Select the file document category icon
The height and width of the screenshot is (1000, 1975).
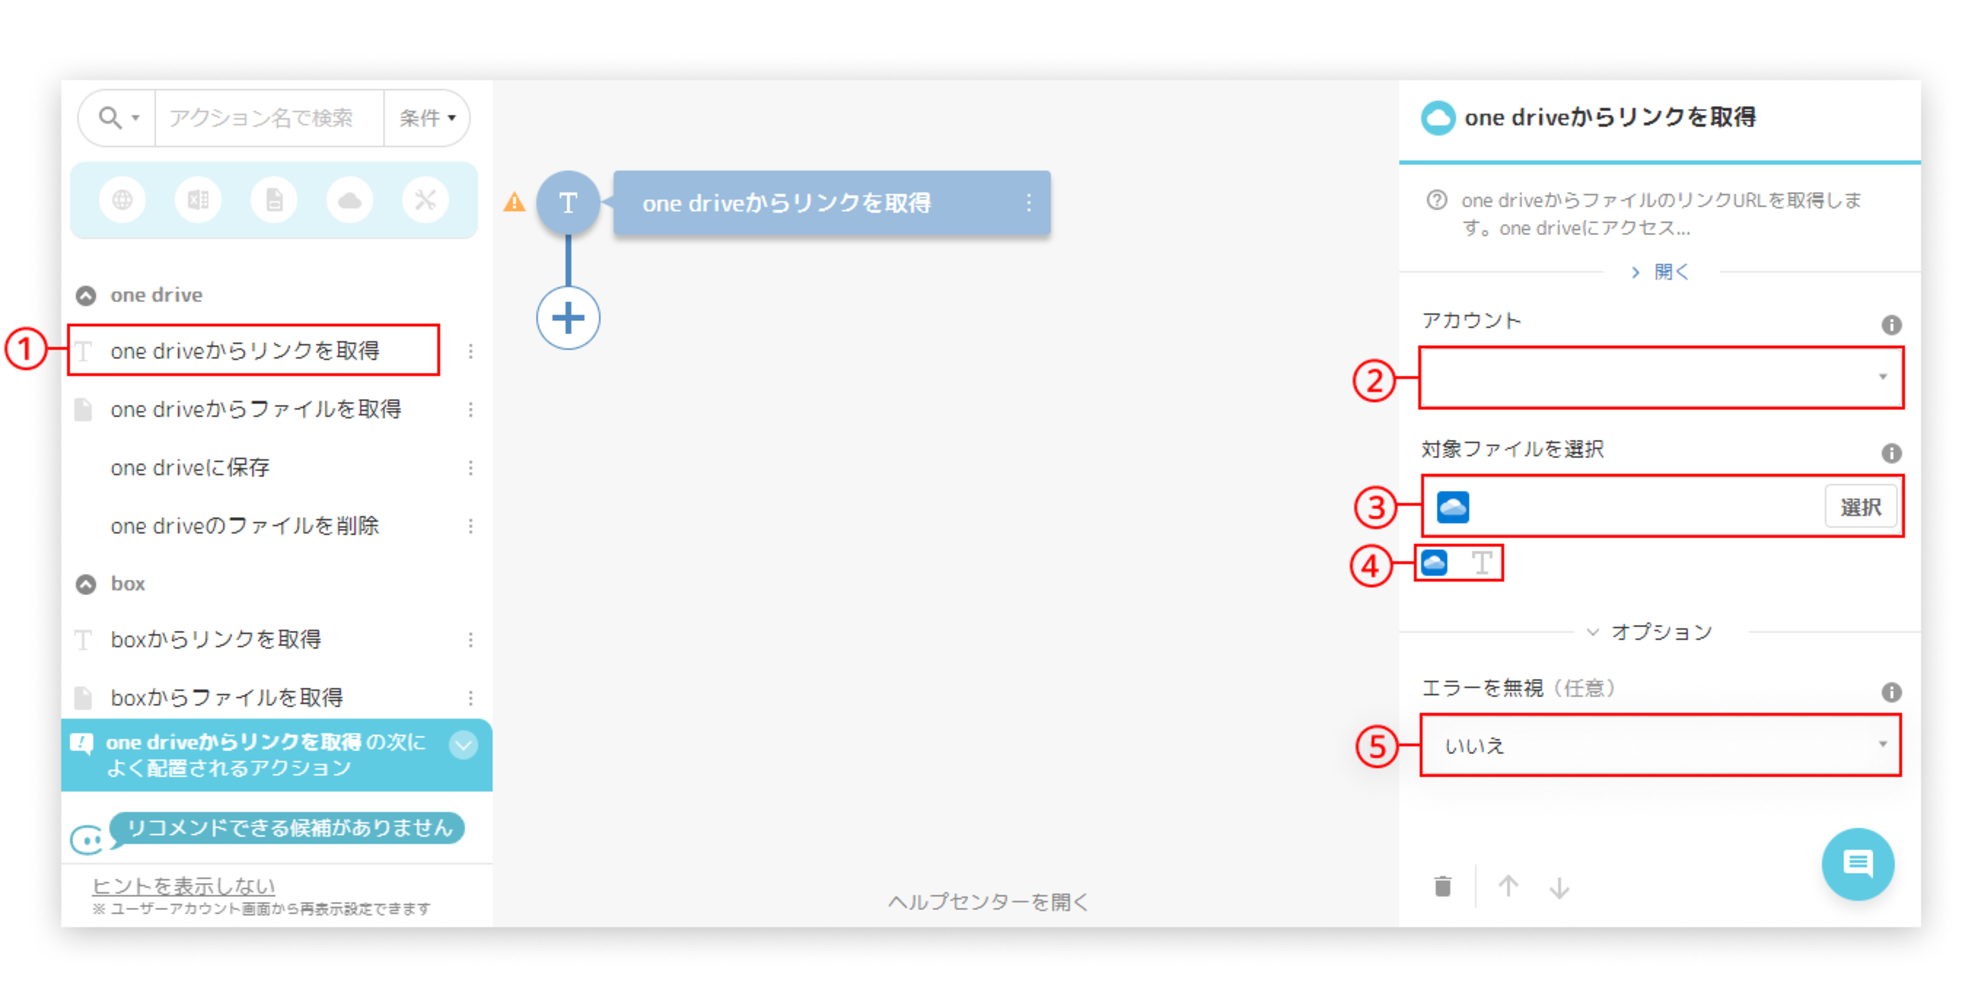coord(274,200)
